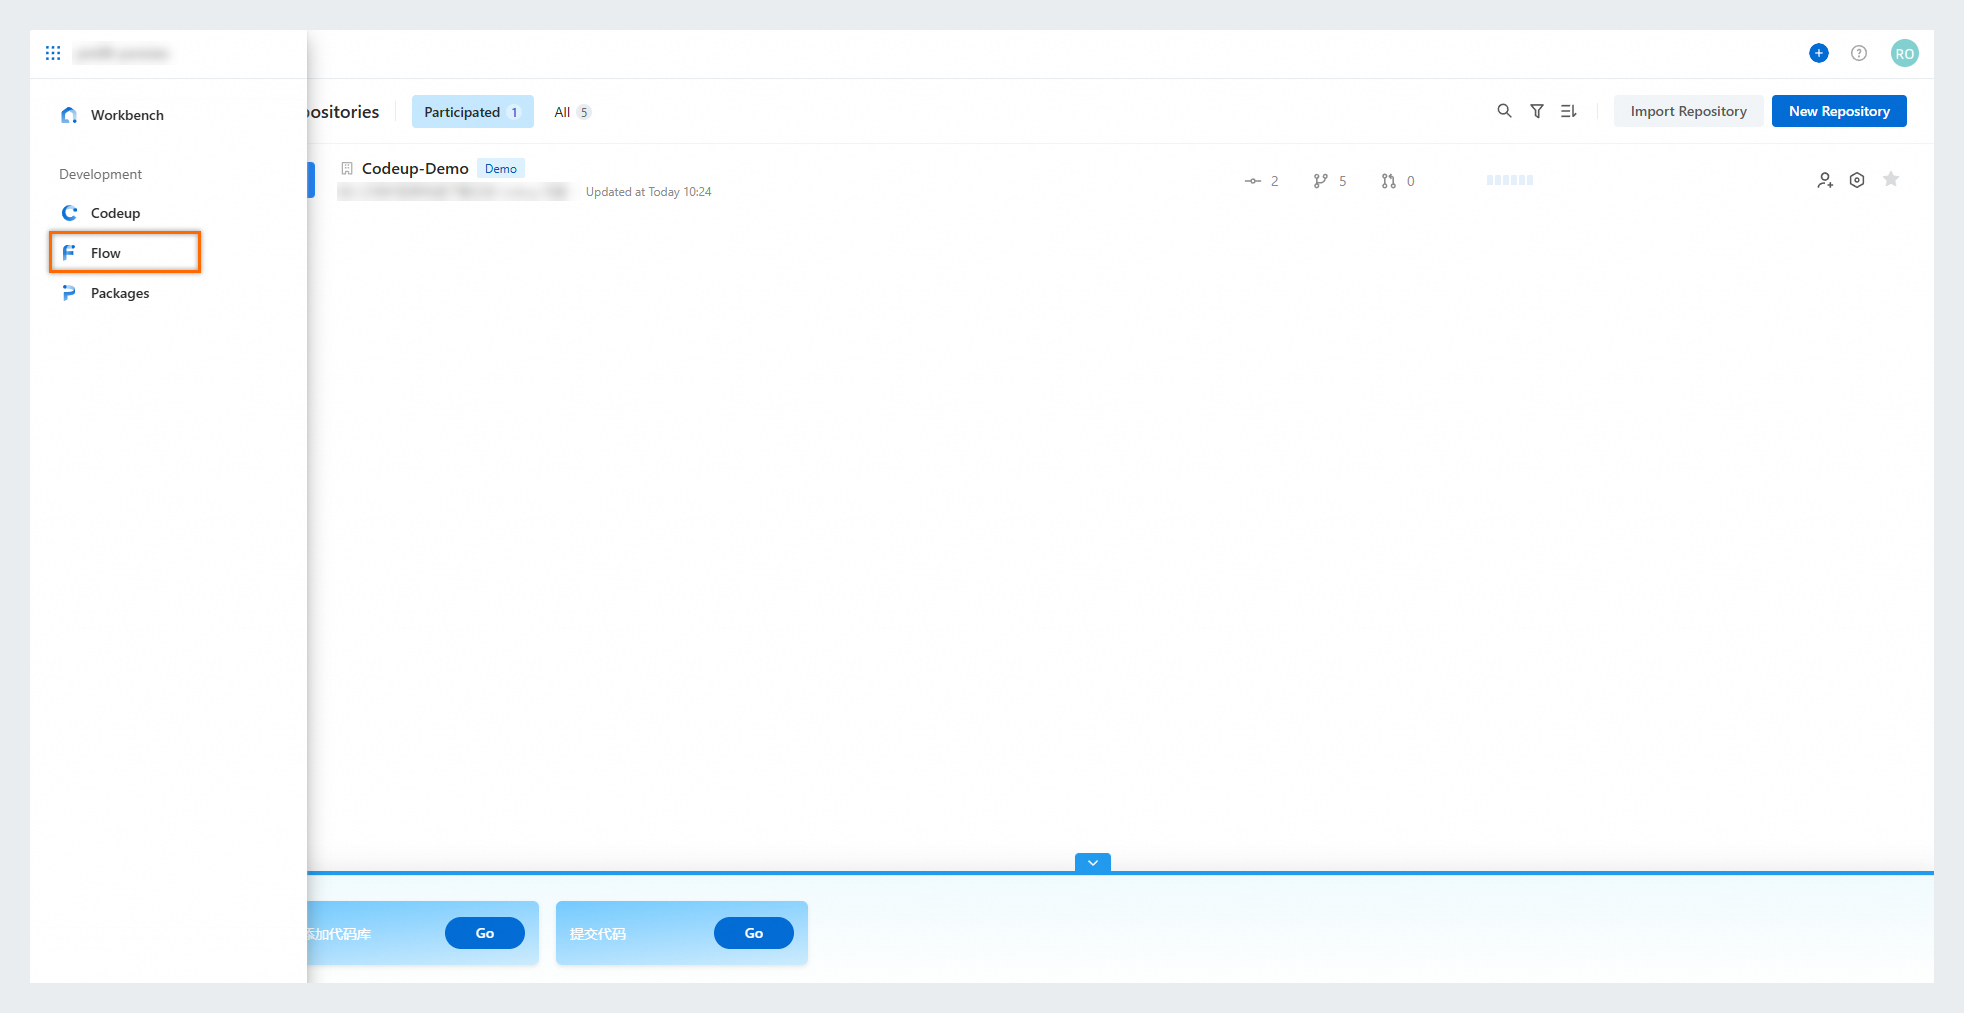1964x1013 pixels.
Task: Open Codeup from the Development section
Action: pos(101,213)
